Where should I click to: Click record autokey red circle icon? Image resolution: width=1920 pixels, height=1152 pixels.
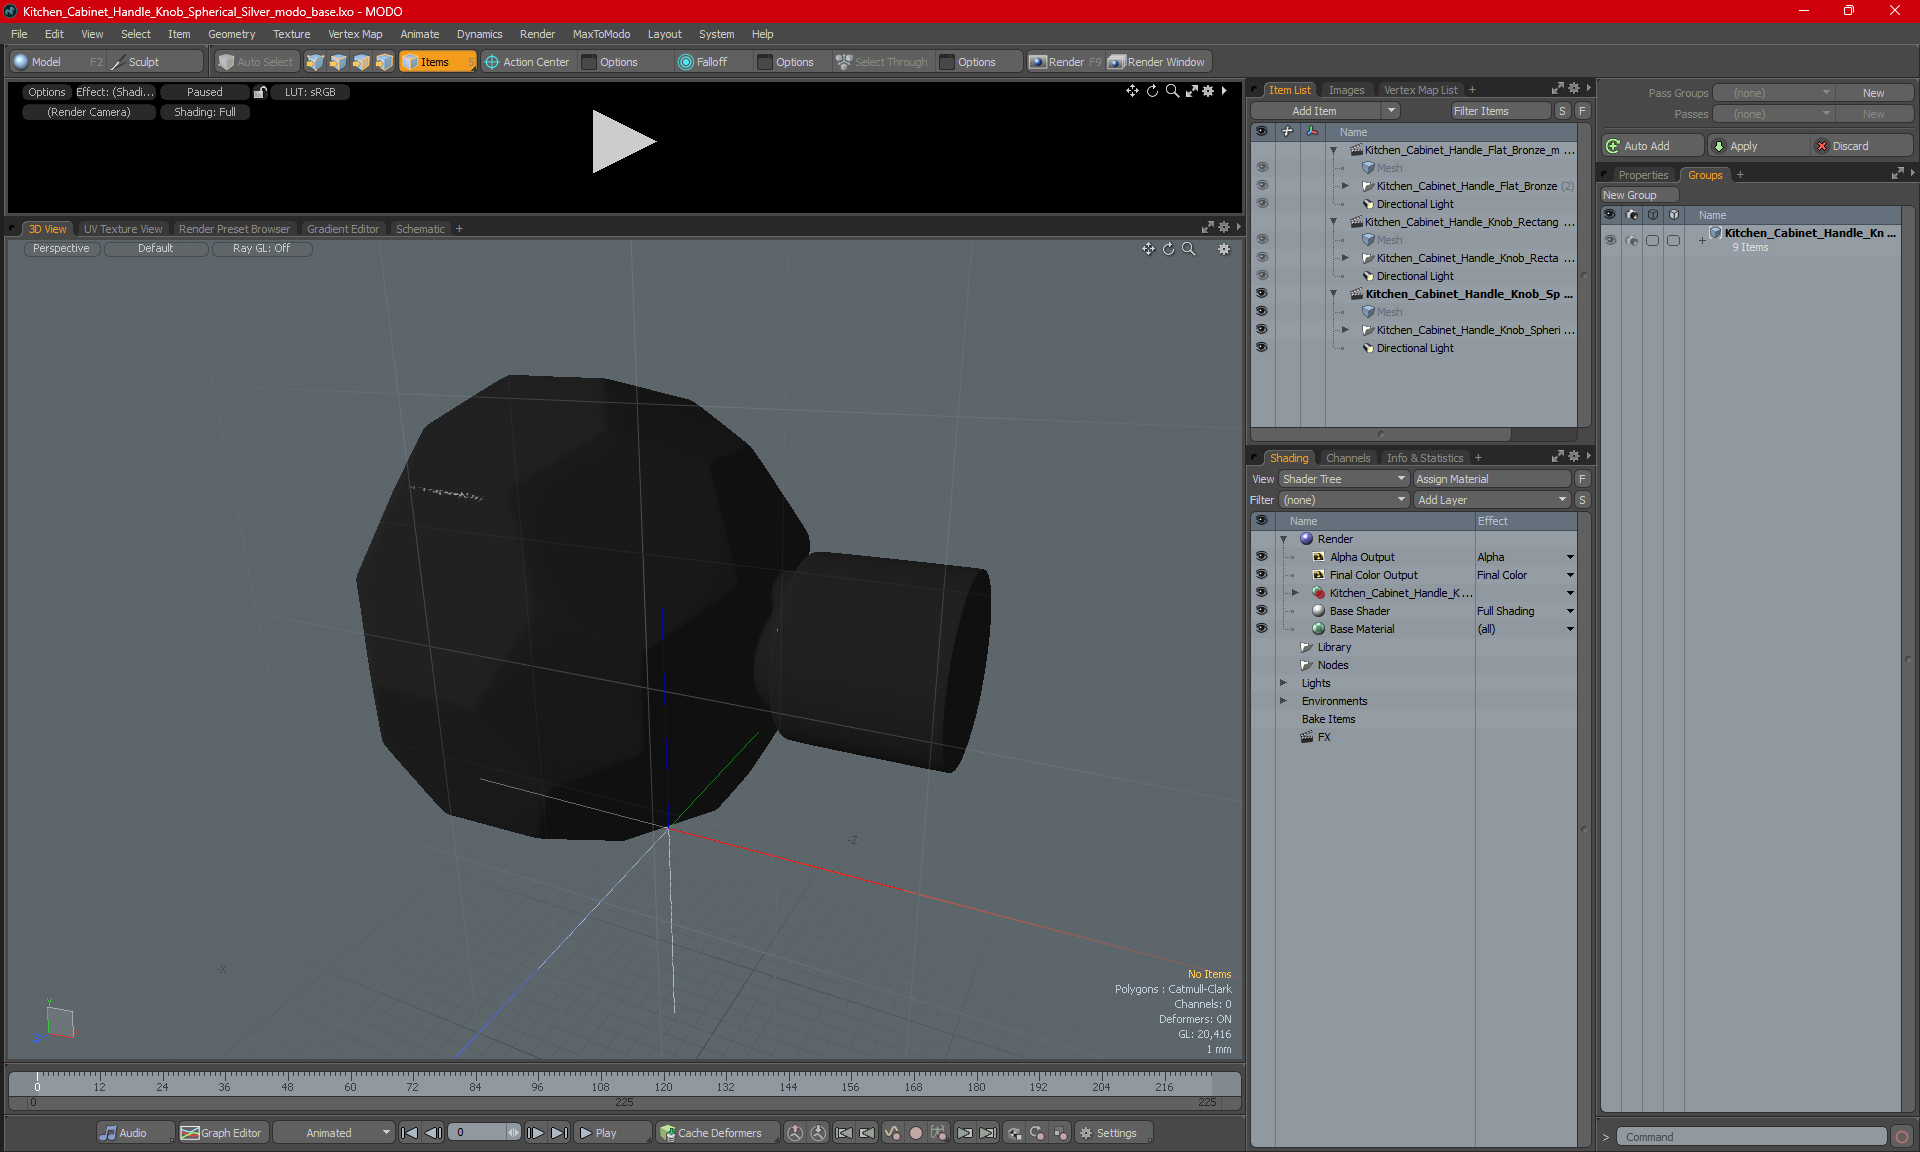tap(915, 1133)
